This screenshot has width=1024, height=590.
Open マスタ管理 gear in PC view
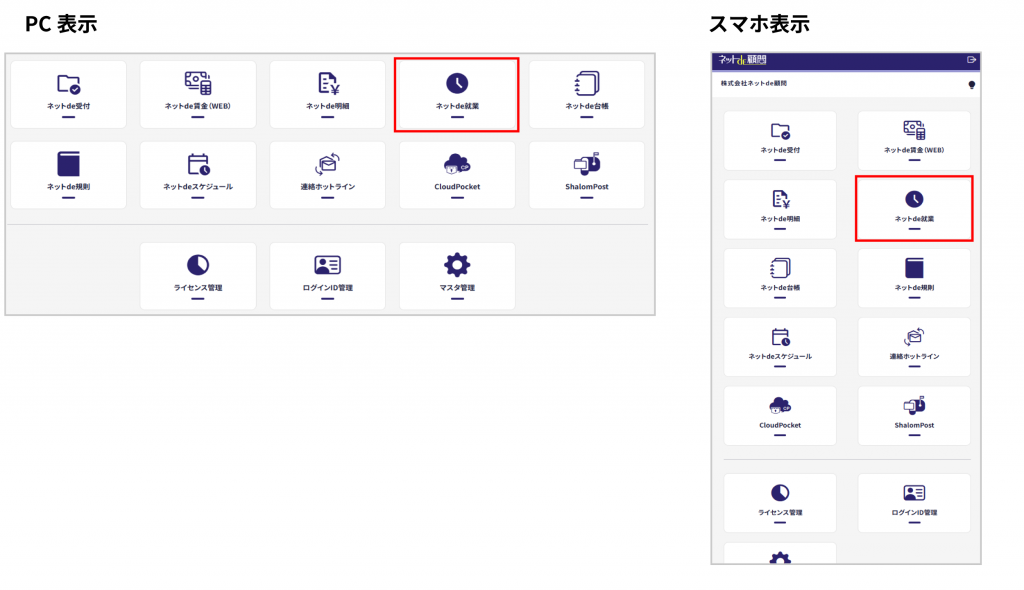click(457, 265)
